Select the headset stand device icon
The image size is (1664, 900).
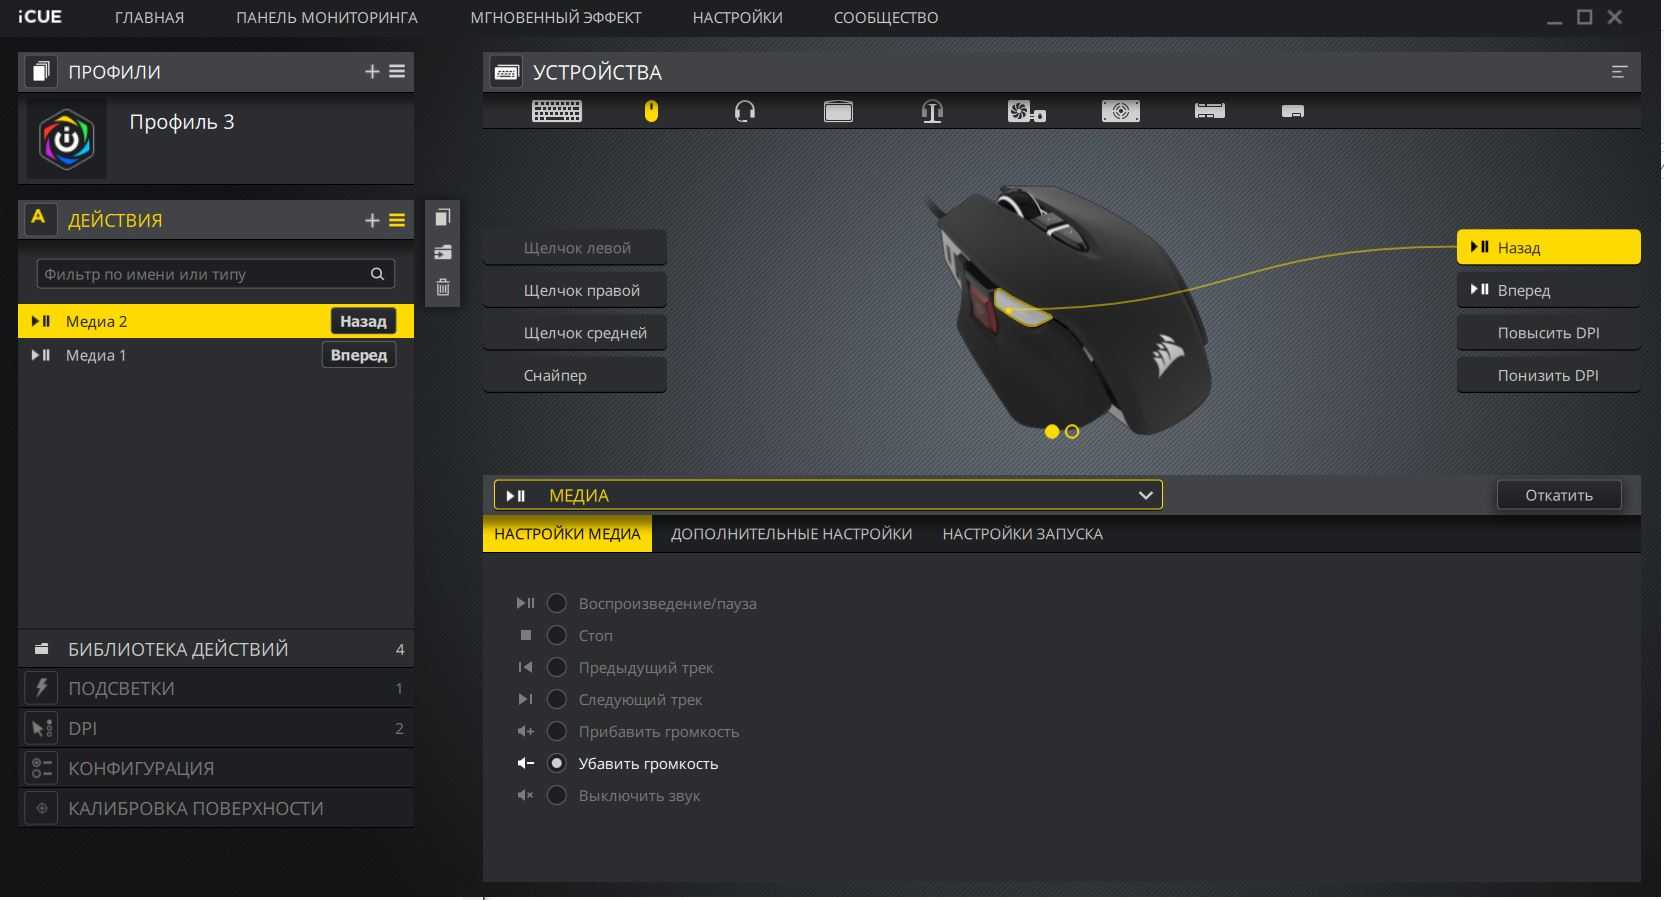(932, 111)
